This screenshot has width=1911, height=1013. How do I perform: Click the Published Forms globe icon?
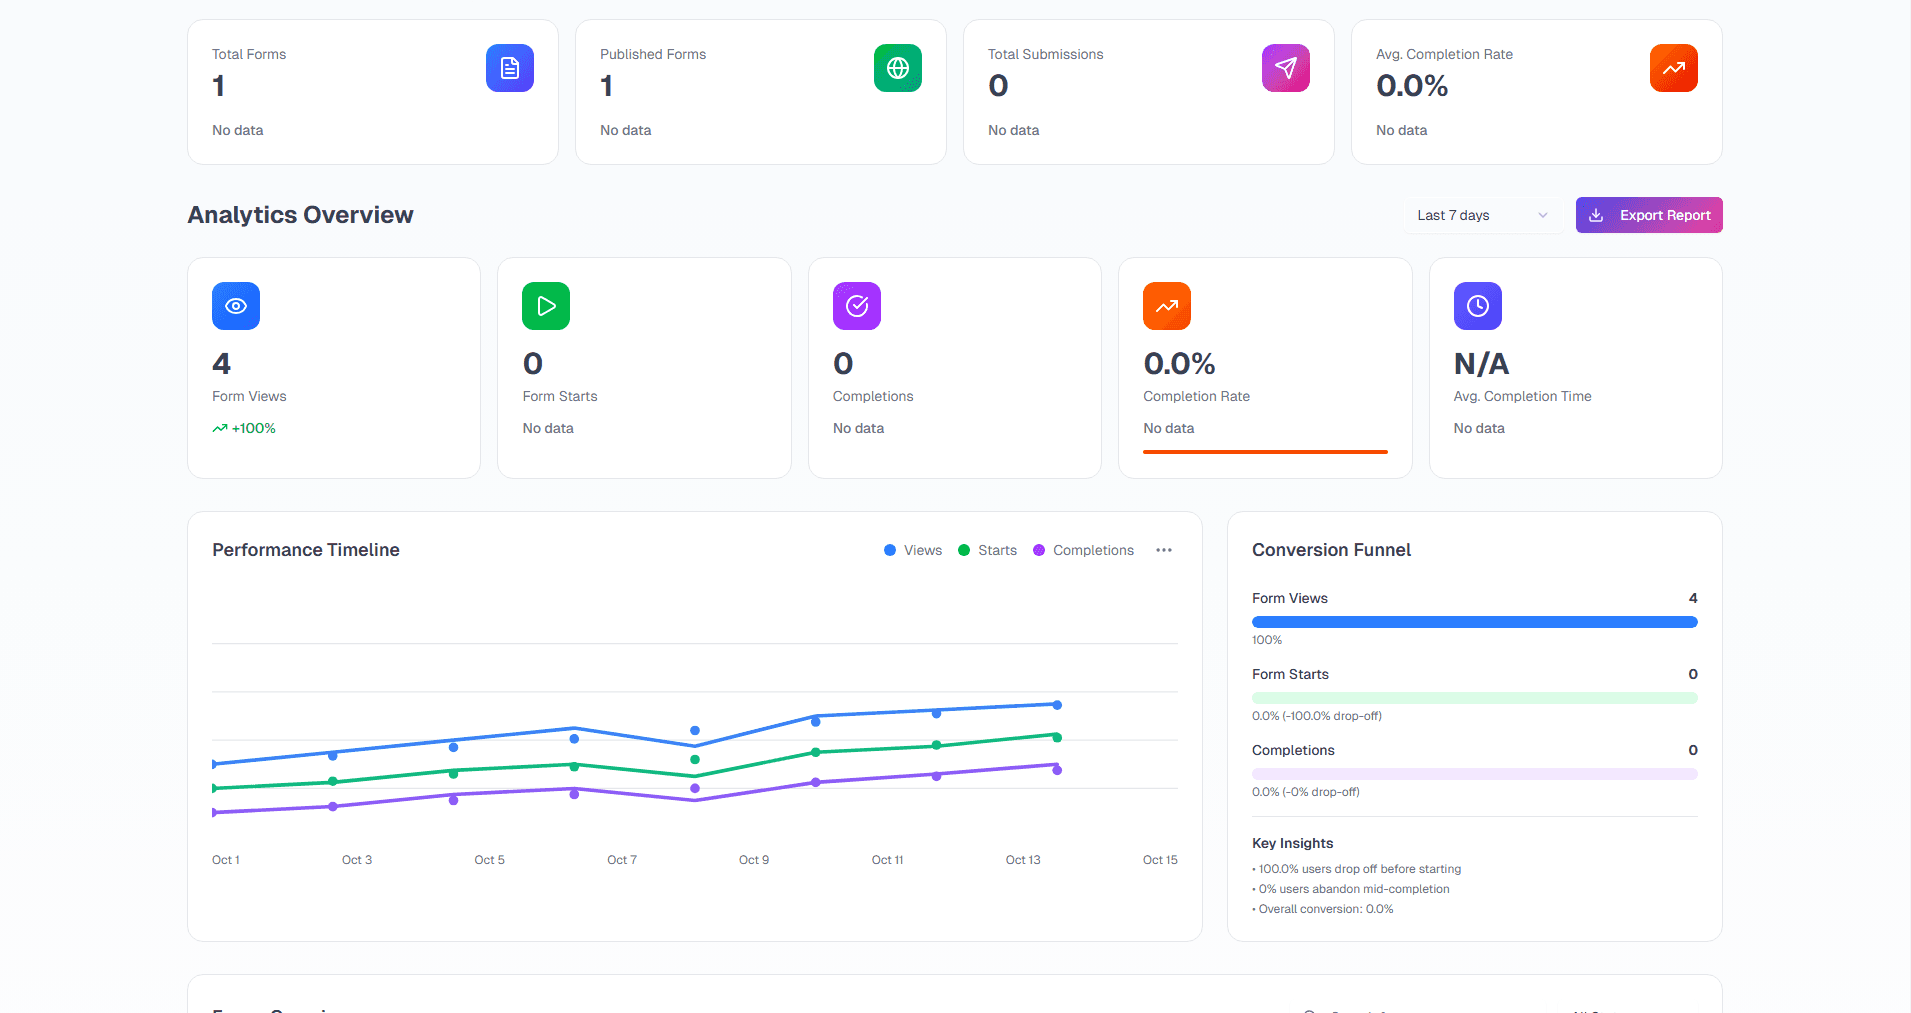pyautogui.click(x=898, y=68)
